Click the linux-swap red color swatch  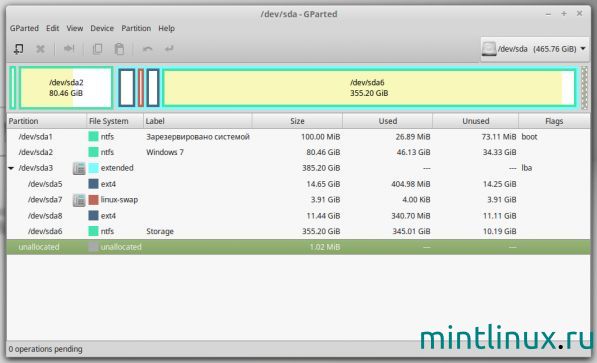pyautogui.click(x=93, y=200)
